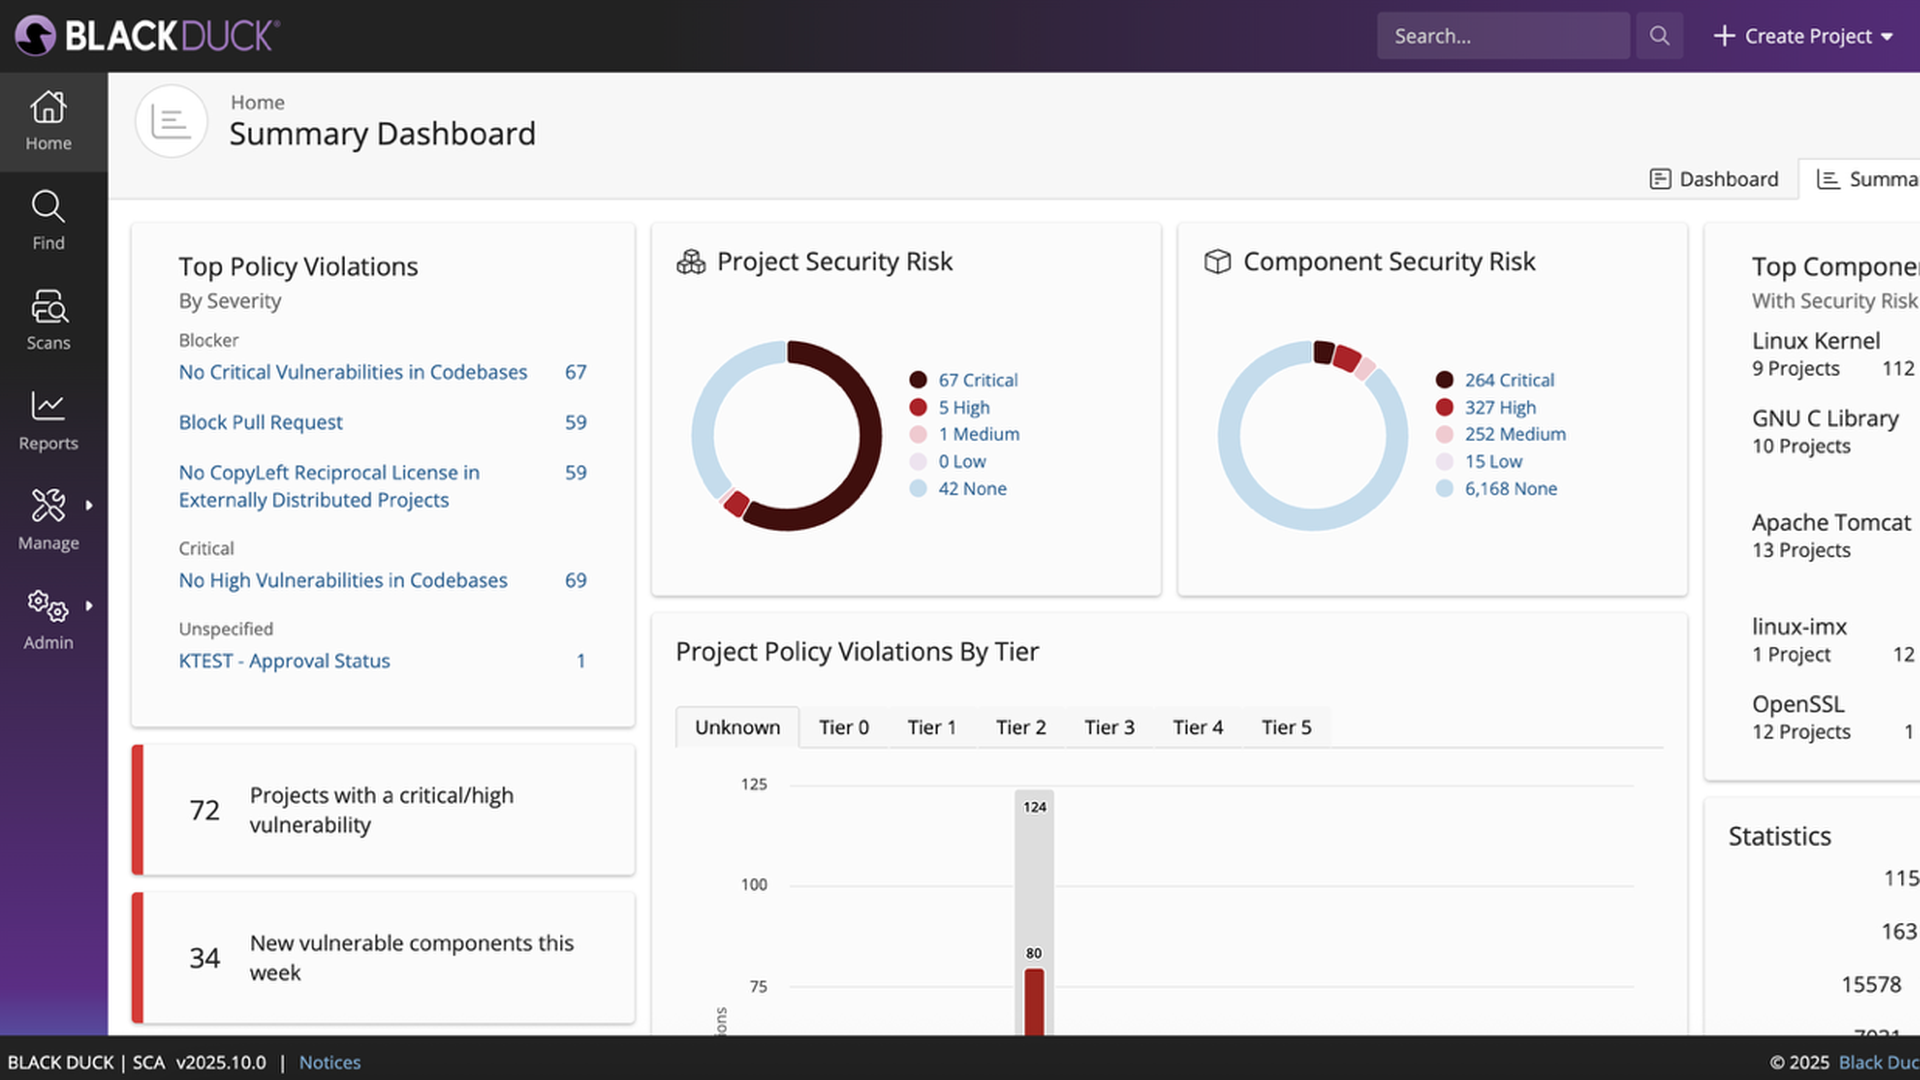The width and height of the screenshot is (1920, 1080).
Task: Open the Reports chart icon
Action: [48, 406]
